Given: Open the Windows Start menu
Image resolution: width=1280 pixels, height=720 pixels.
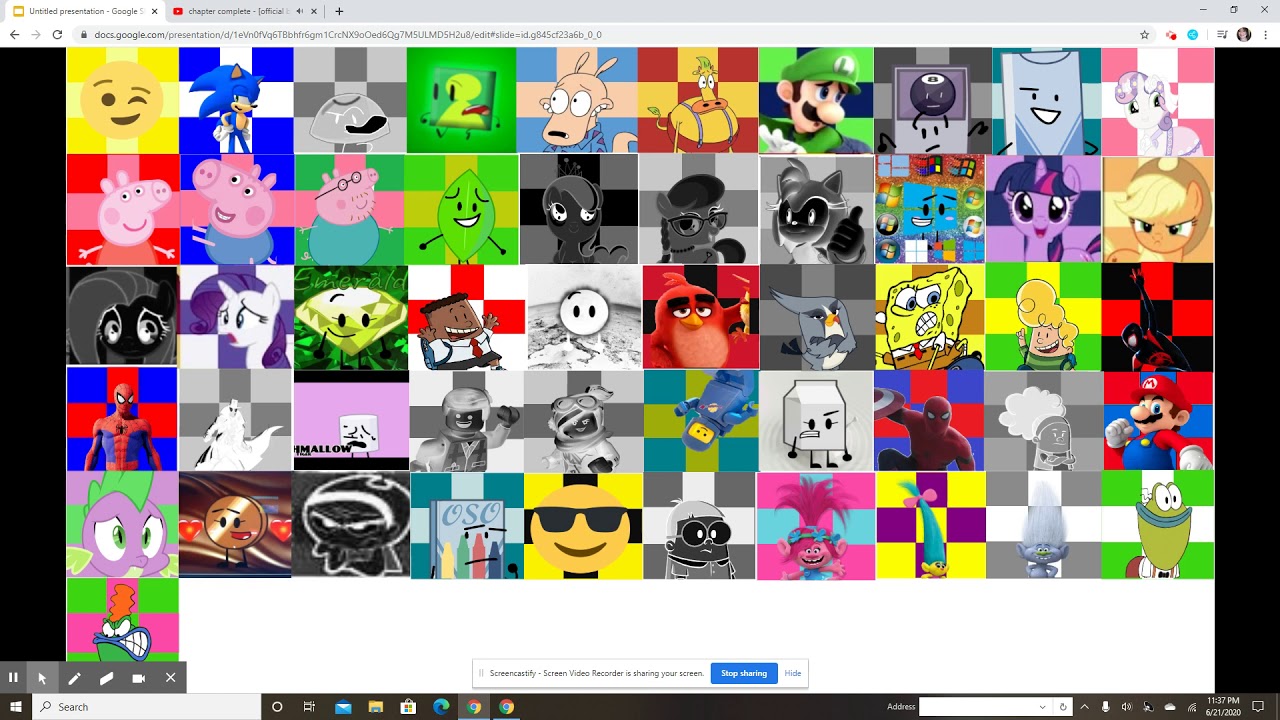Looking at the screenshot, I should (x=15, y=706).
